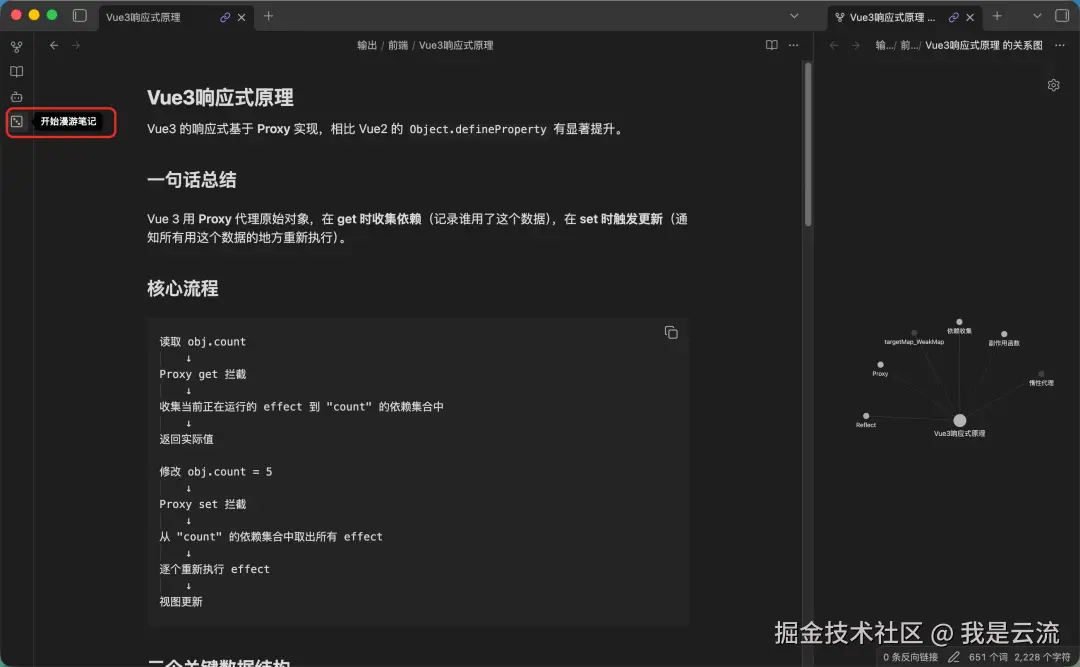Add new tab in left pane

click(x=269, y=16)
